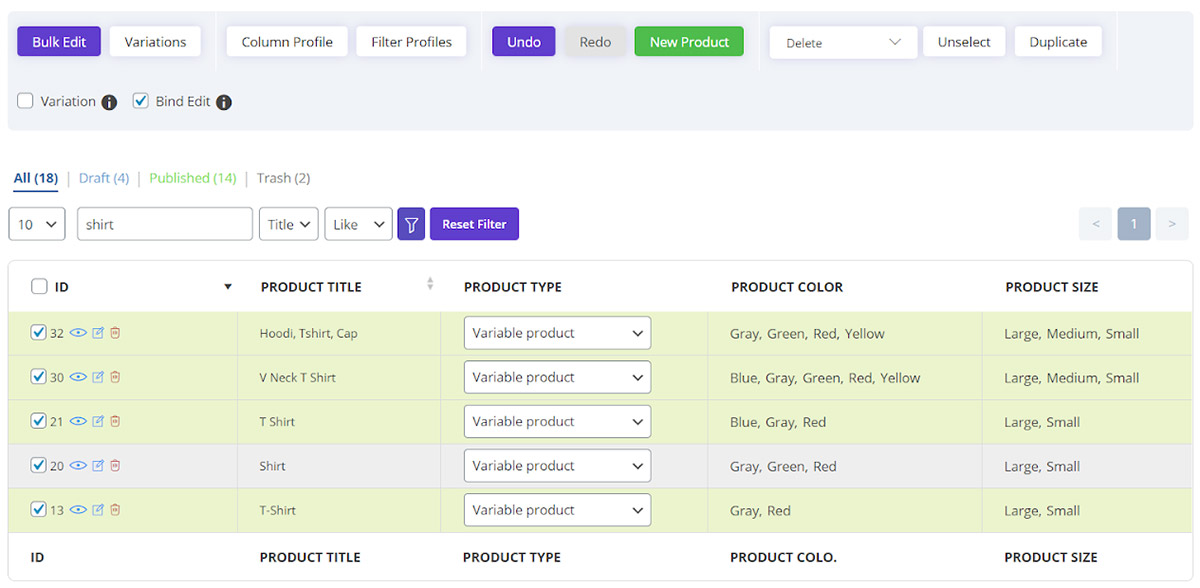The height and width of the screenshot is (588, 1200).
Task: Change product type dropdown for T Shirt row
Action: 557,421
